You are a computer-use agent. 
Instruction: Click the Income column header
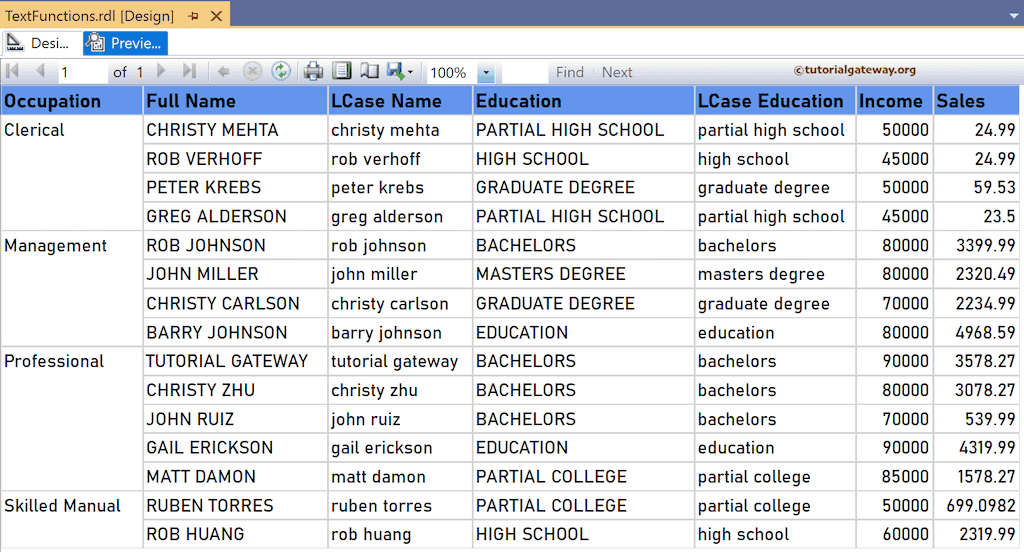895,101
